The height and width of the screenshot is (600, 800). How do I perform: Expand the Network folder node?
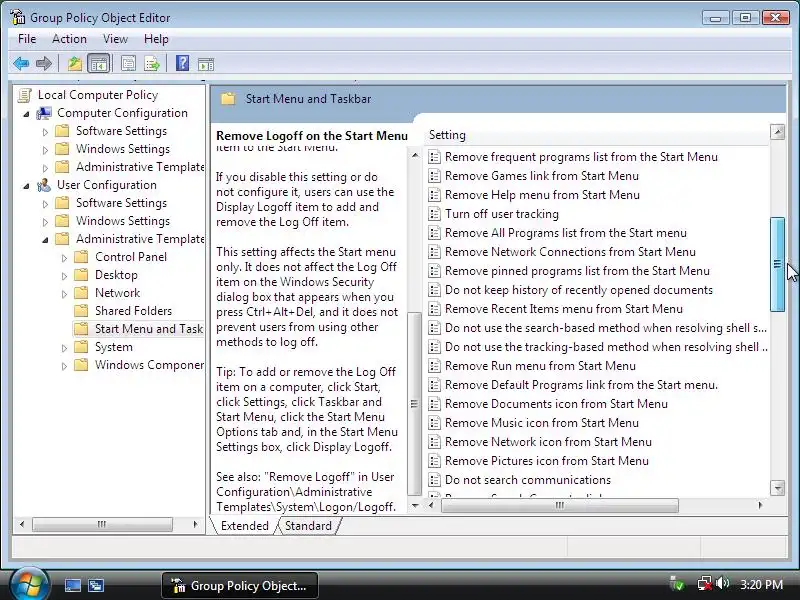64,293
